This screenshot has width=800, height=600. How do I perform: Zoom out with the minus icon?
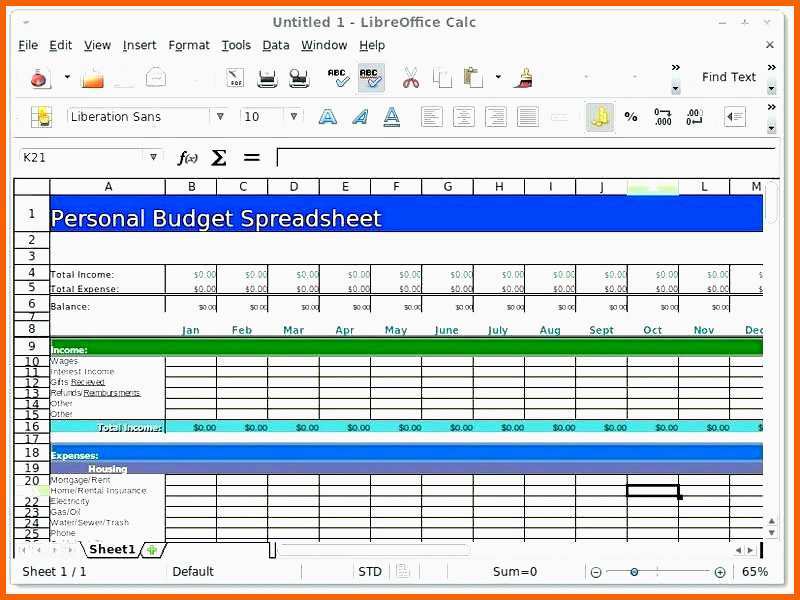tap(595, 572)
